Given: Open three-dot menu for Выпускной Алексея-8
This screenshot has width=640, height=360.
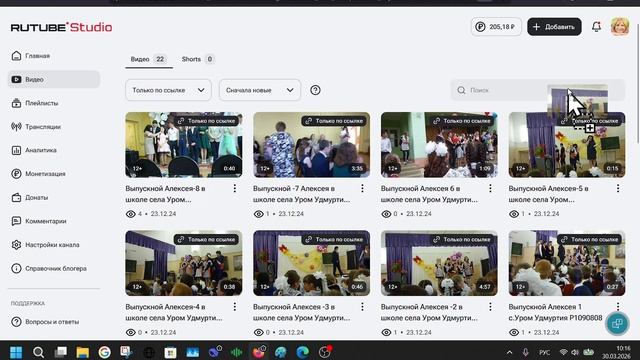Looking at the screenshot, I should [235, 189].
